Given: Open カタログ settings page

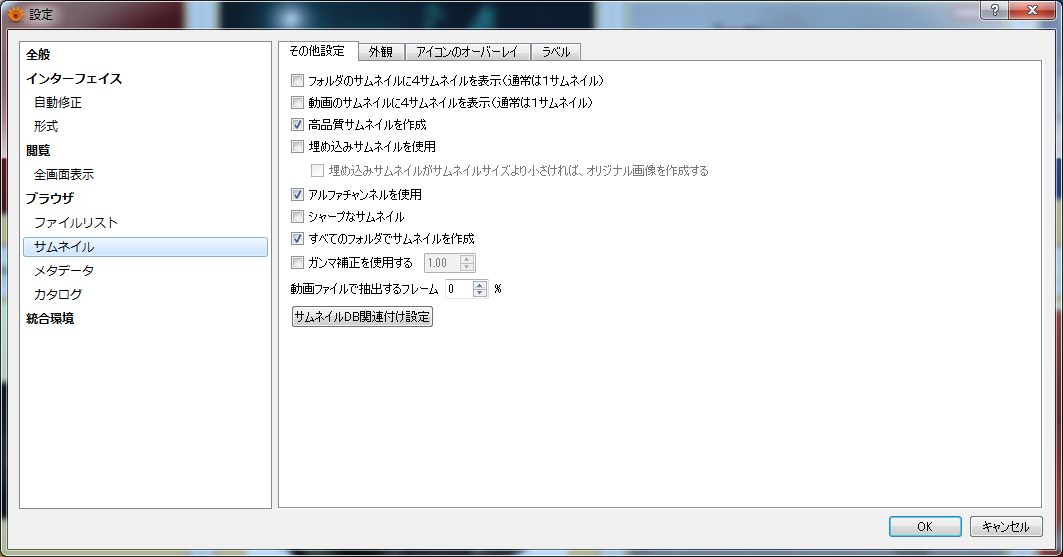Looking at the screenshot, I should [58, 294].
